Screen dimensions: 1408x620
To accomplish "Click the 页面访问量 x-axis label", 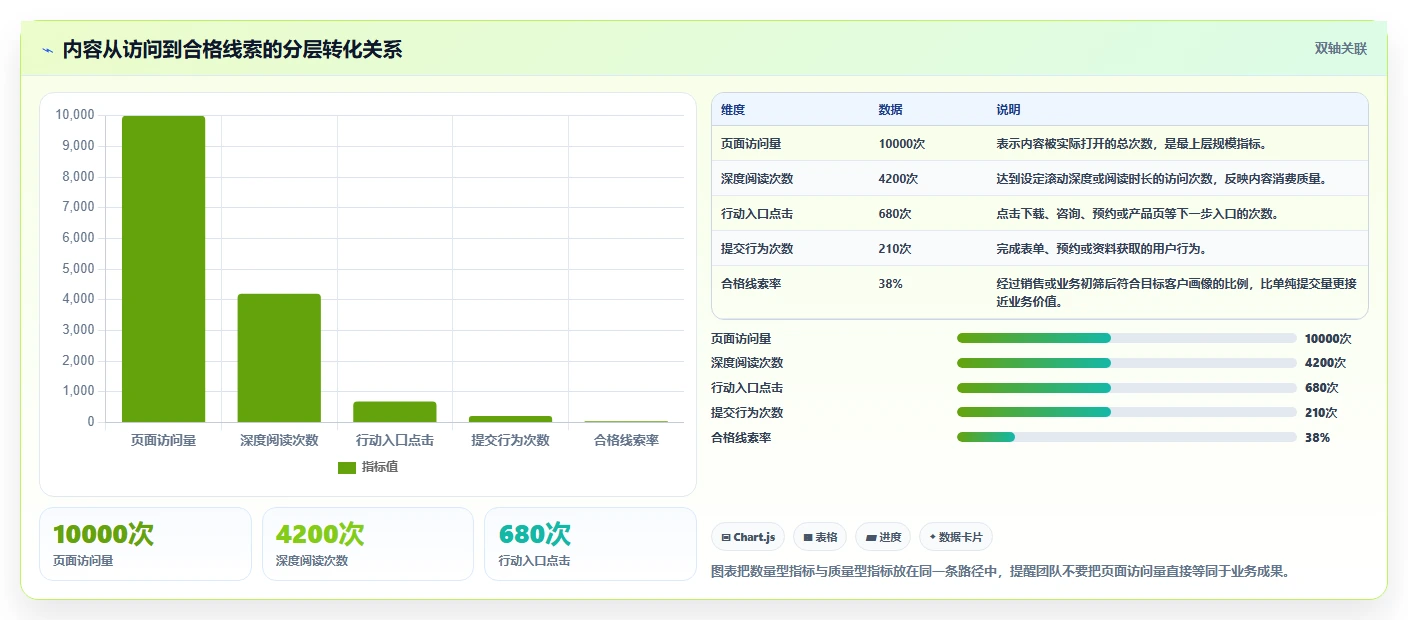I will click(x=163, y=440).
